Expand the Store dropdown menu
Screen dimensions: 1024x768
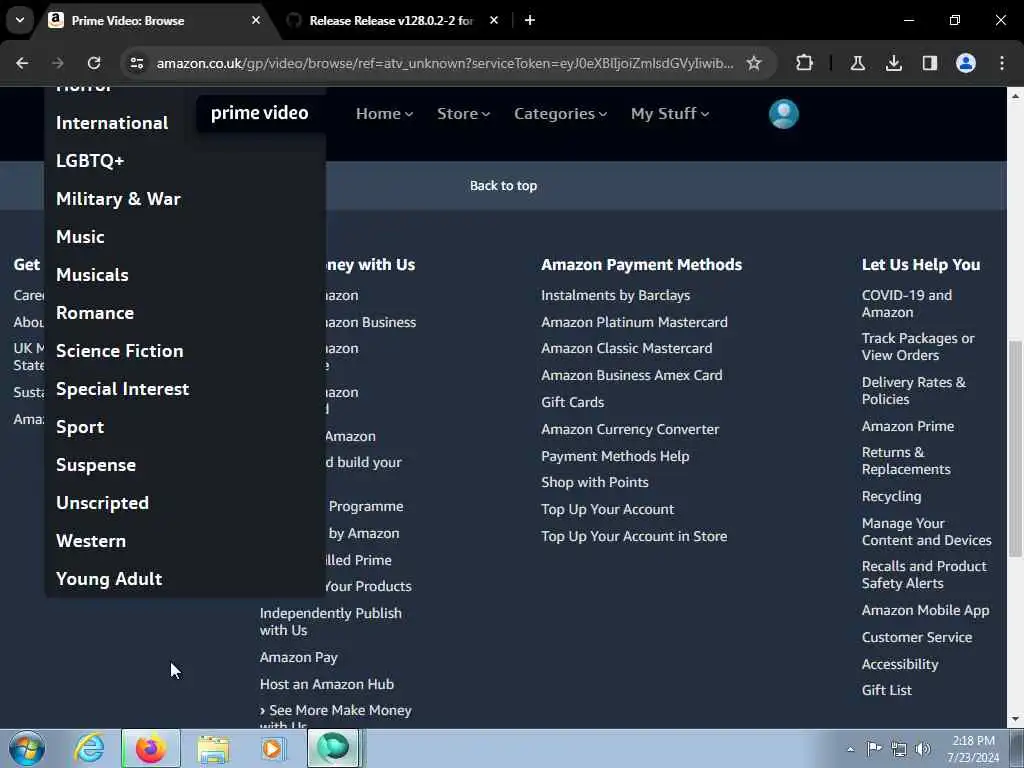click(x=463, y=114)
